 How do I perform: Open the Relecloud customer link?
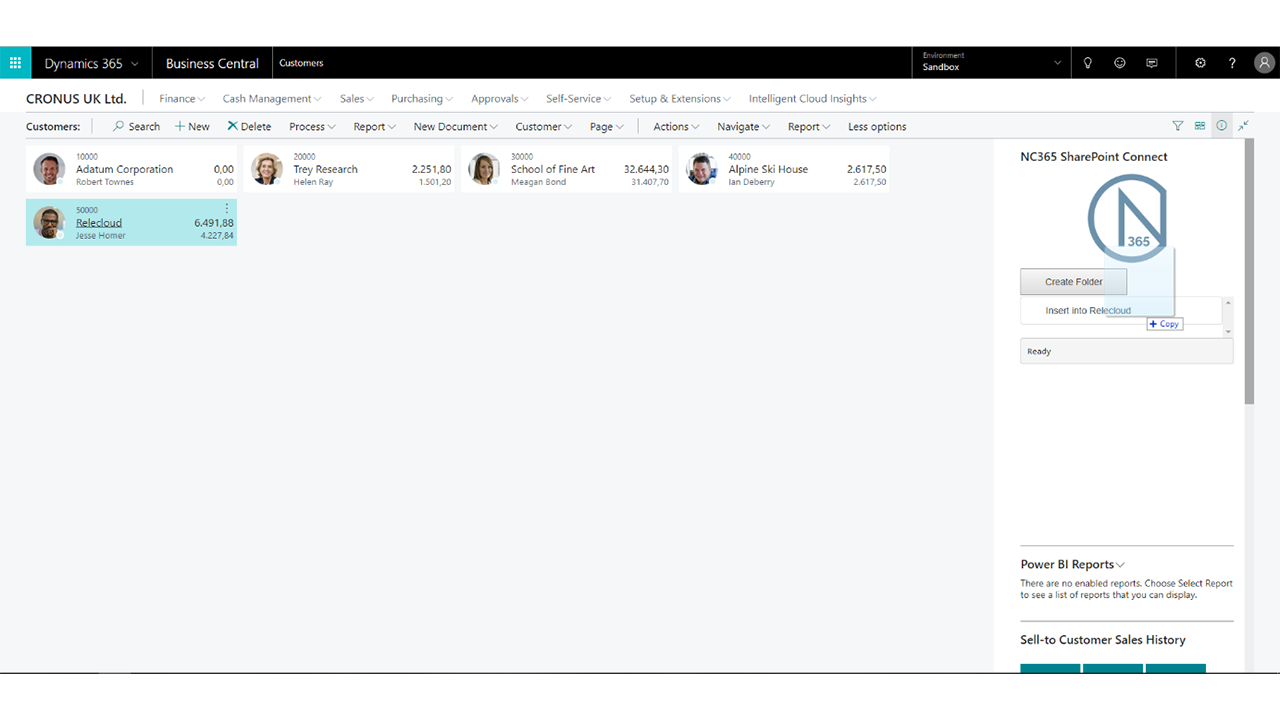coord(99,223)
